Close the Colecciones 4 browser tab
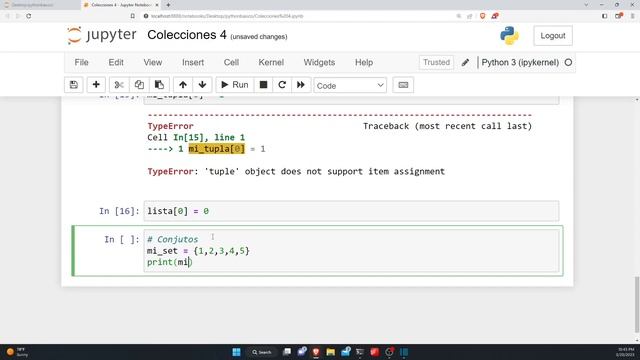Viewport: 640px width, 360px height. (157, 5)
